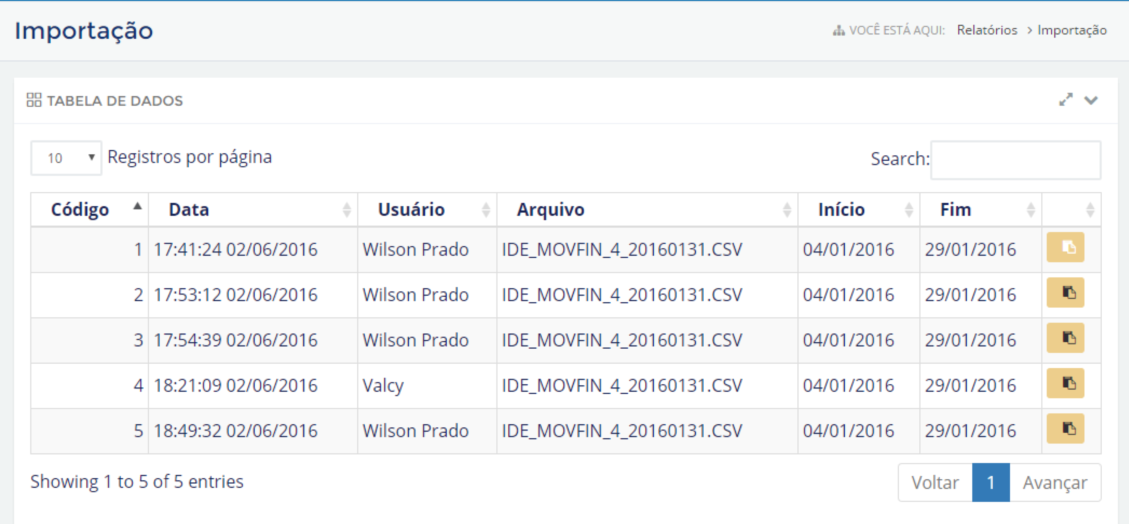Sort table by Início column

[859, 210]
